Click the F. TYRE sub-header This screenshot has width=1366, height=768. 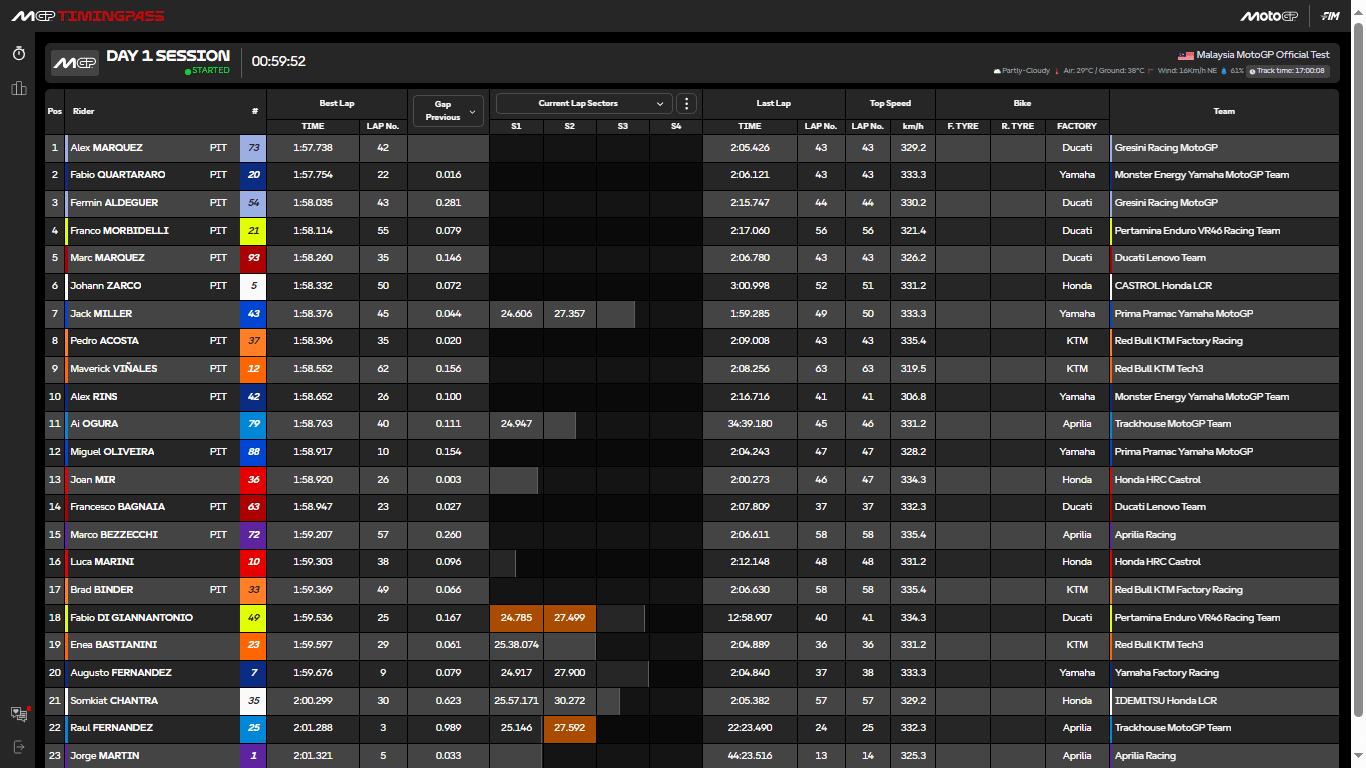(x=963, y=126)
